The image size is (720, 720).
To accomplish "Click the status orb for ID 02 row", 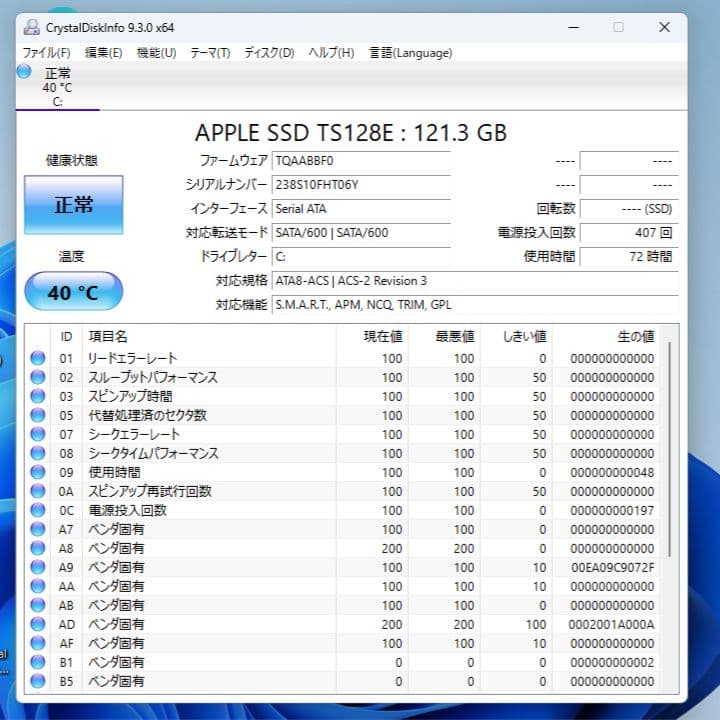I will pos(38,377).
